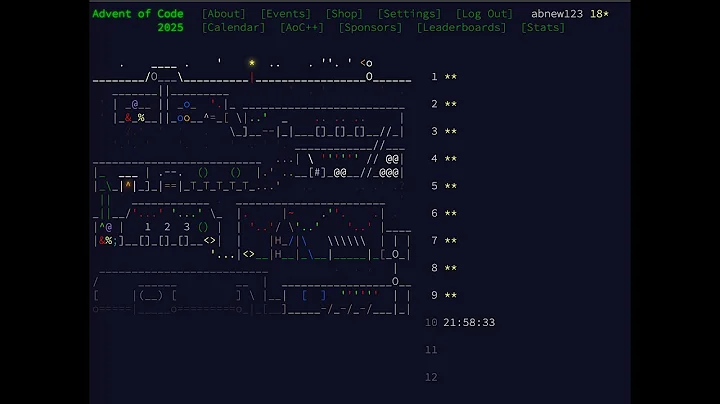View the Sponsors page
Screen dimensions: 720x404
click(370, 28)
